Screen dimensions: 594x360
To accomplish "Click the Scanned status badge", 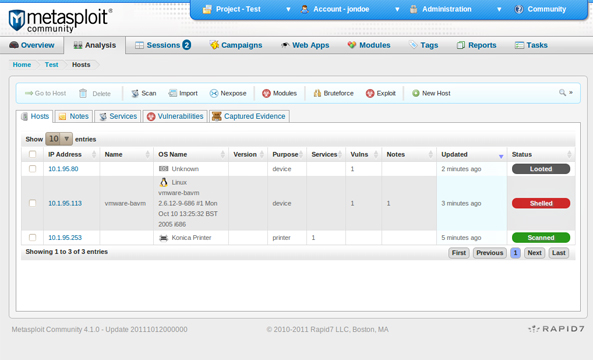I will (541, 238).
